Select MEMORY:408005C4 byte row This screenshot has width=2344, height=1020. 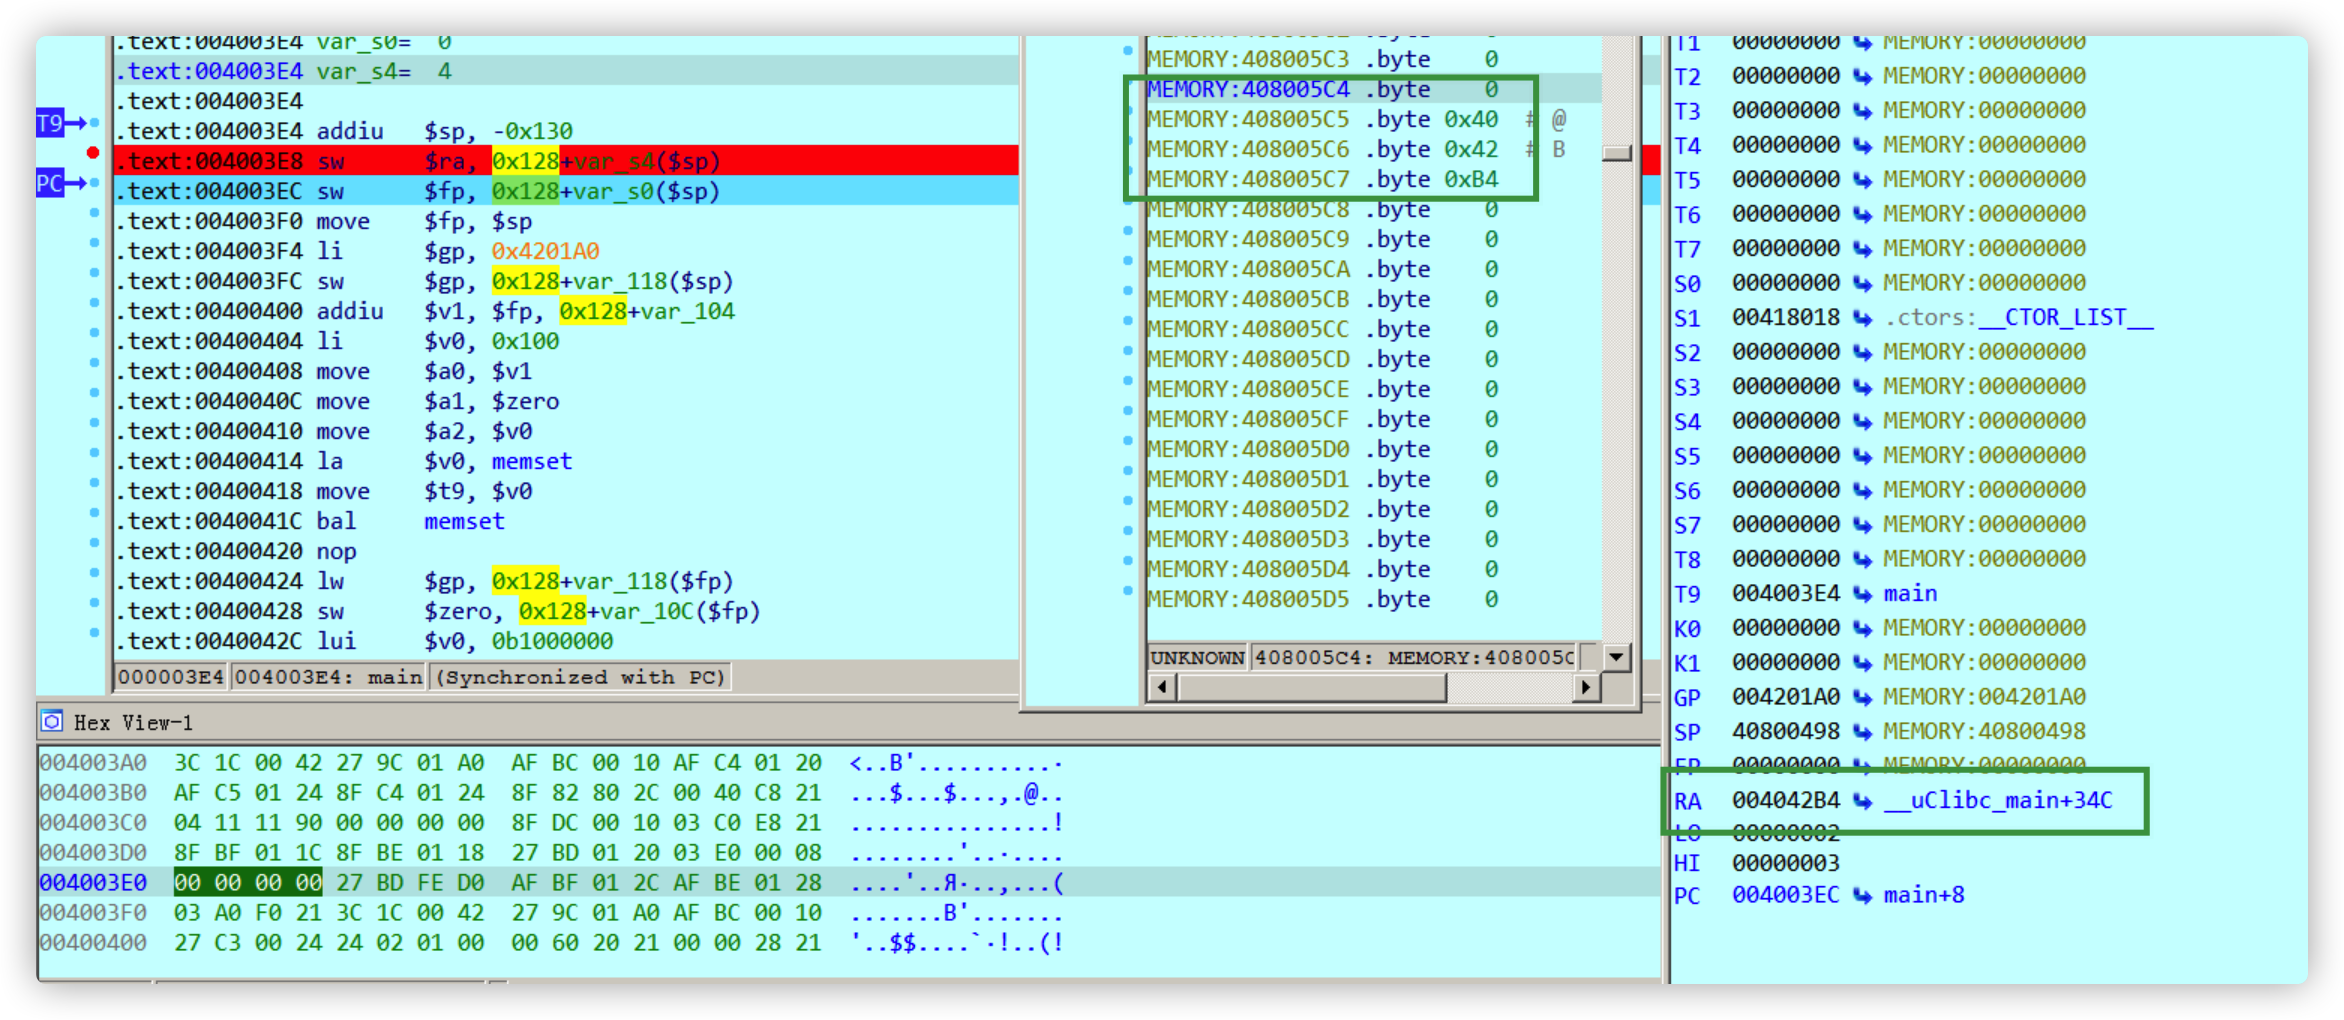(1374, 90)
